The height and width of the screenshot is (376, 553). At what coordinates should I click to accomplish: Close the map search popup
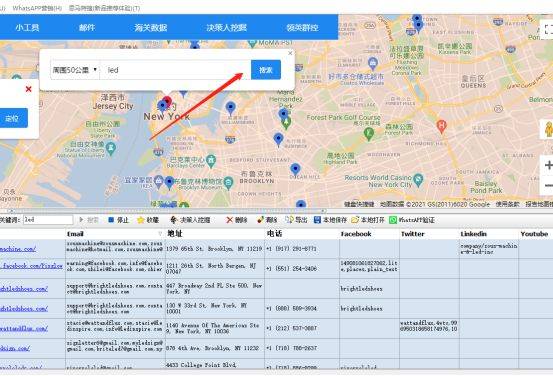[x=290, y=53]
